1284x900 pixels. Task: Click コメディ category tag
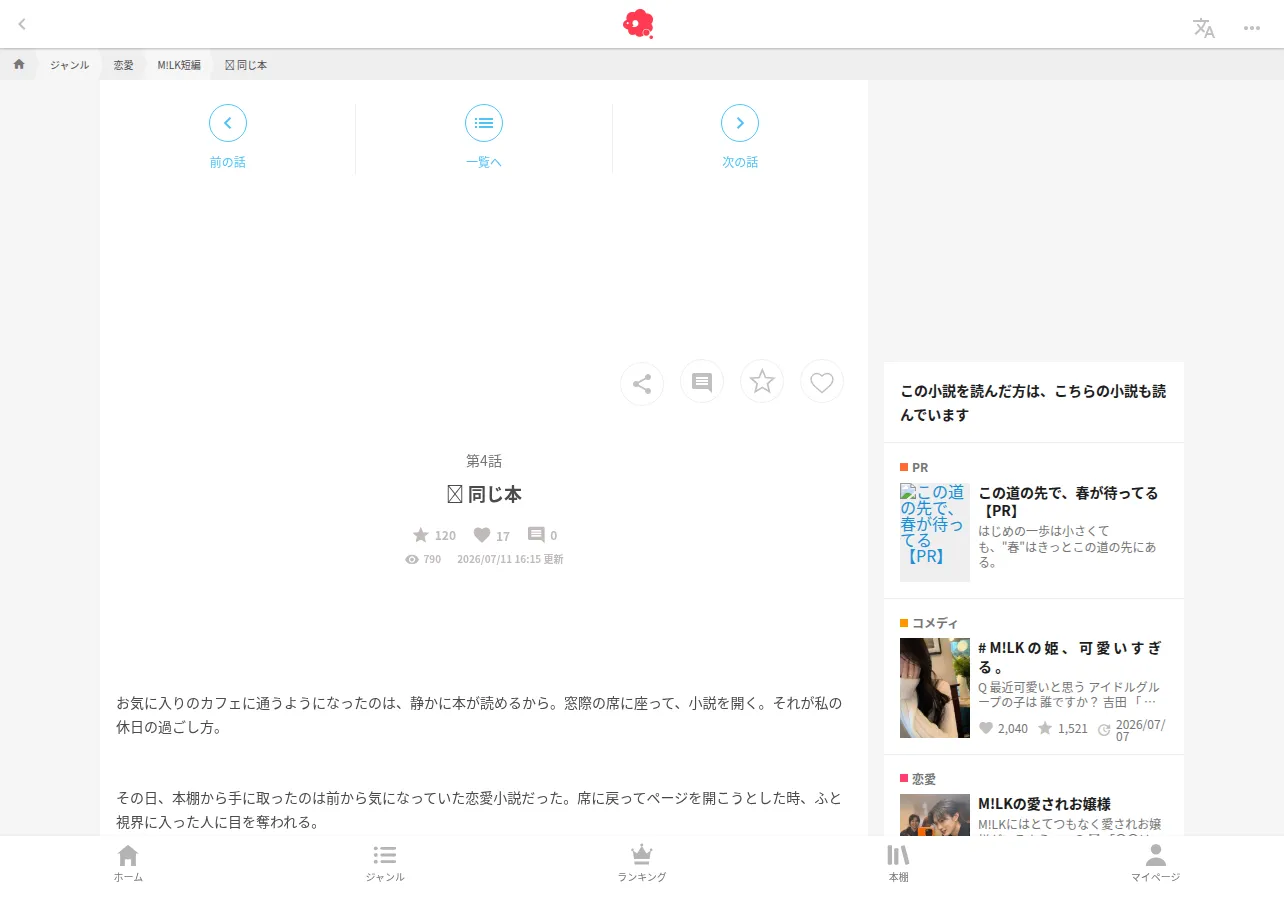[x=929, y=623]
